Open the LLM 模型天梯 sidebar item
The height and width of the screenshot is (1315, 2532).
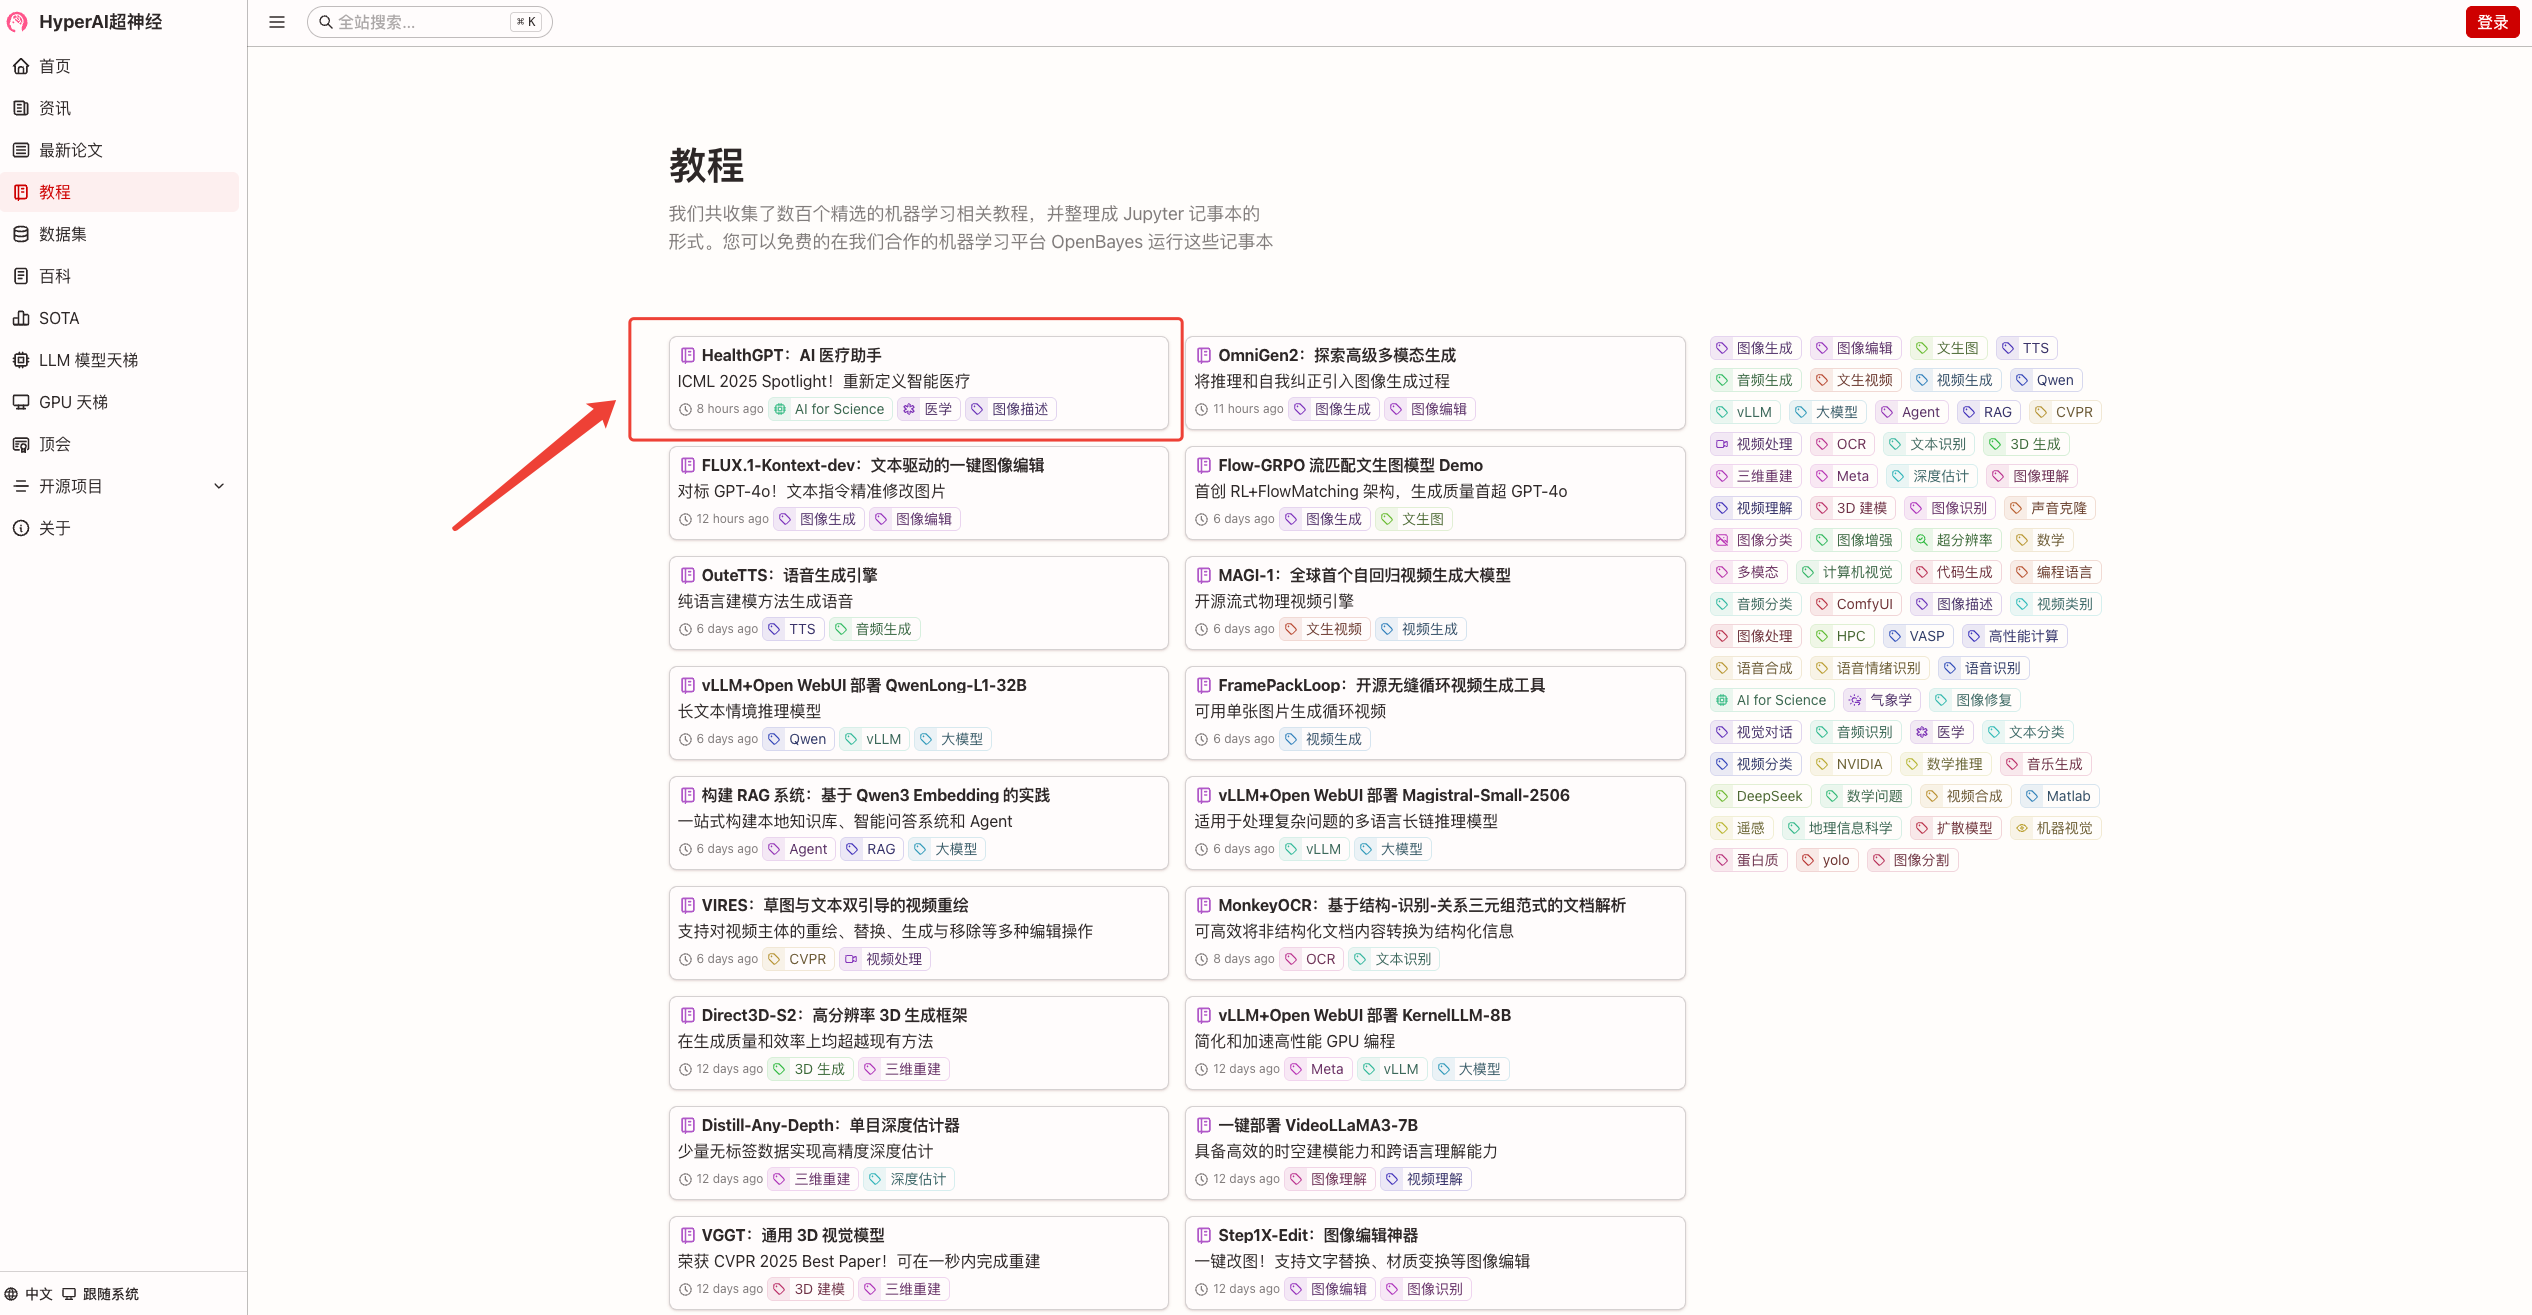pyautogui.click(x=88, y=360)
